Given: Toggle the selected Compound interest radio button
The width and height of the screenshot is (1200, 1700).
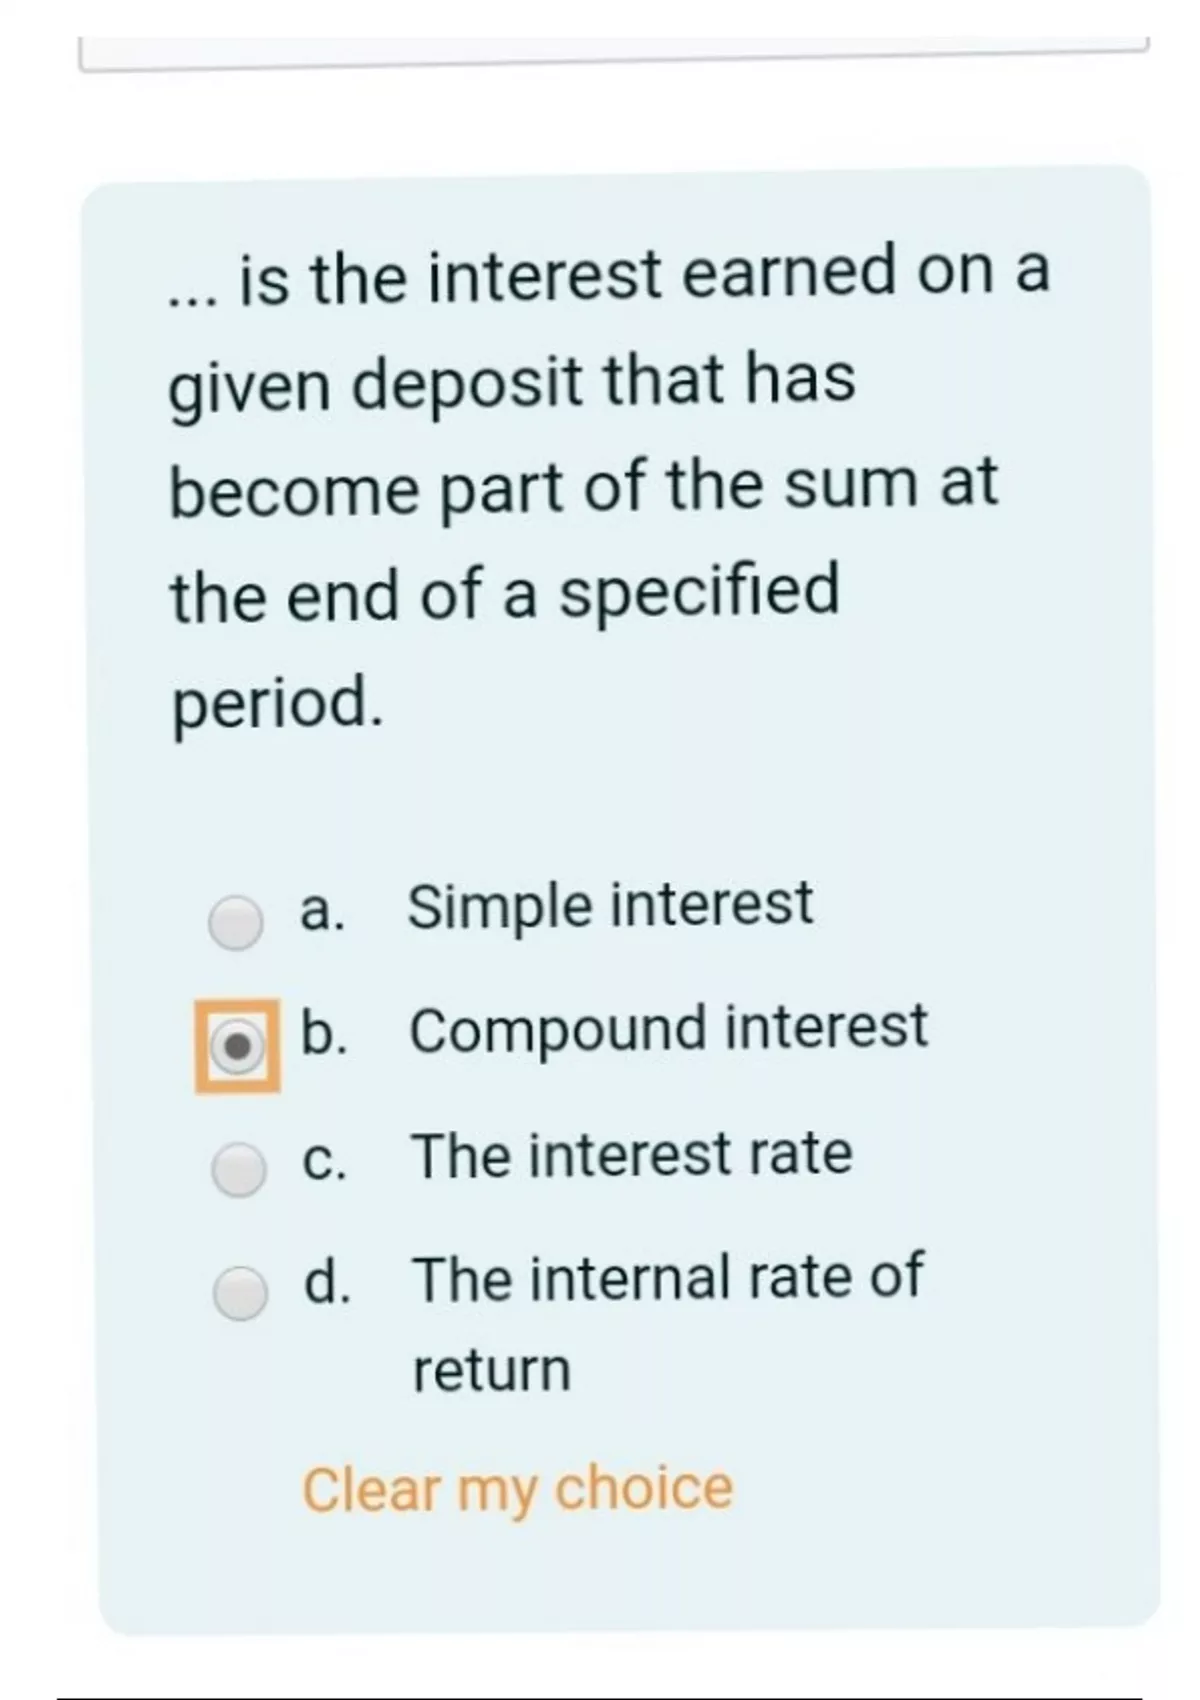Looking at the screenshot, I should pyautogui.click(x=237, y=1046).
